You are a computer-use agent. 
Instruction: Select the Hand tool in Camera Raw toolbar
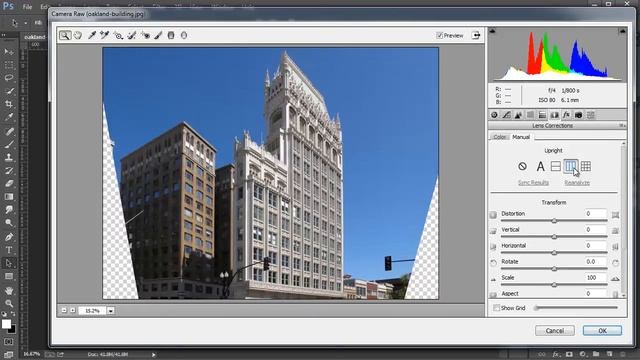click(x=78, y=36)
